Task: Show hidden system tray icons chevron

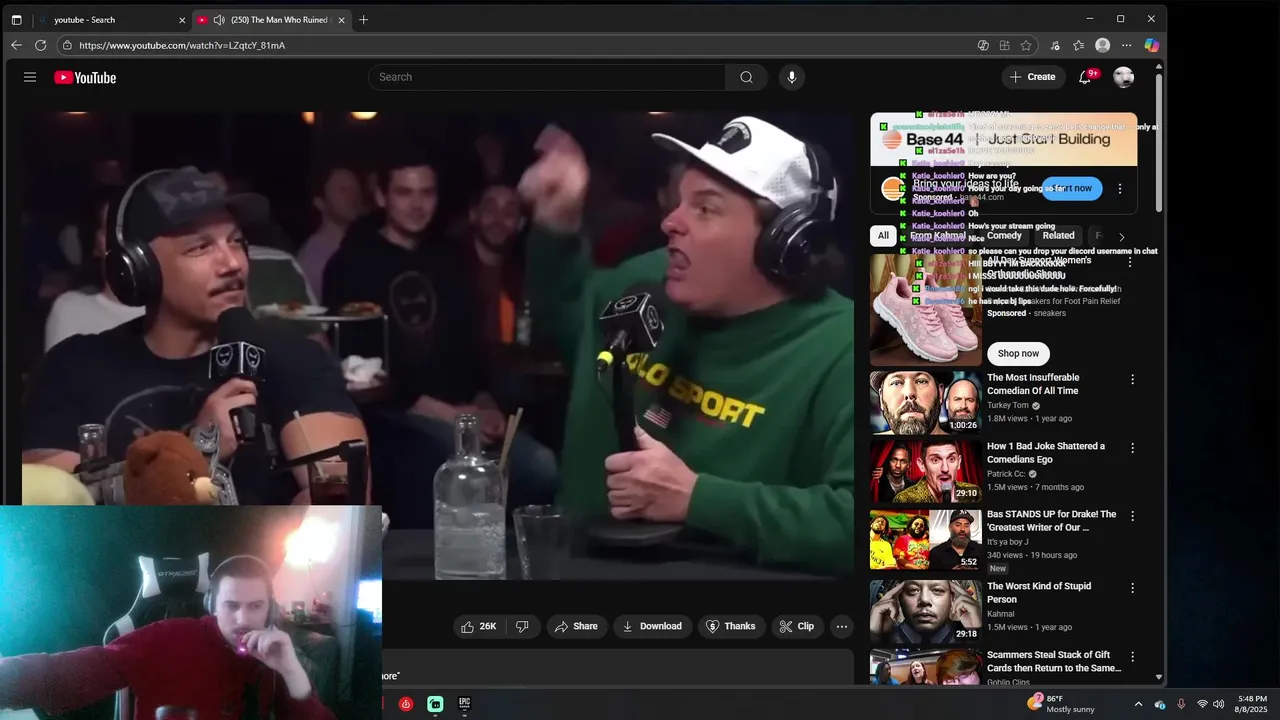Action: pos(1138,704)
